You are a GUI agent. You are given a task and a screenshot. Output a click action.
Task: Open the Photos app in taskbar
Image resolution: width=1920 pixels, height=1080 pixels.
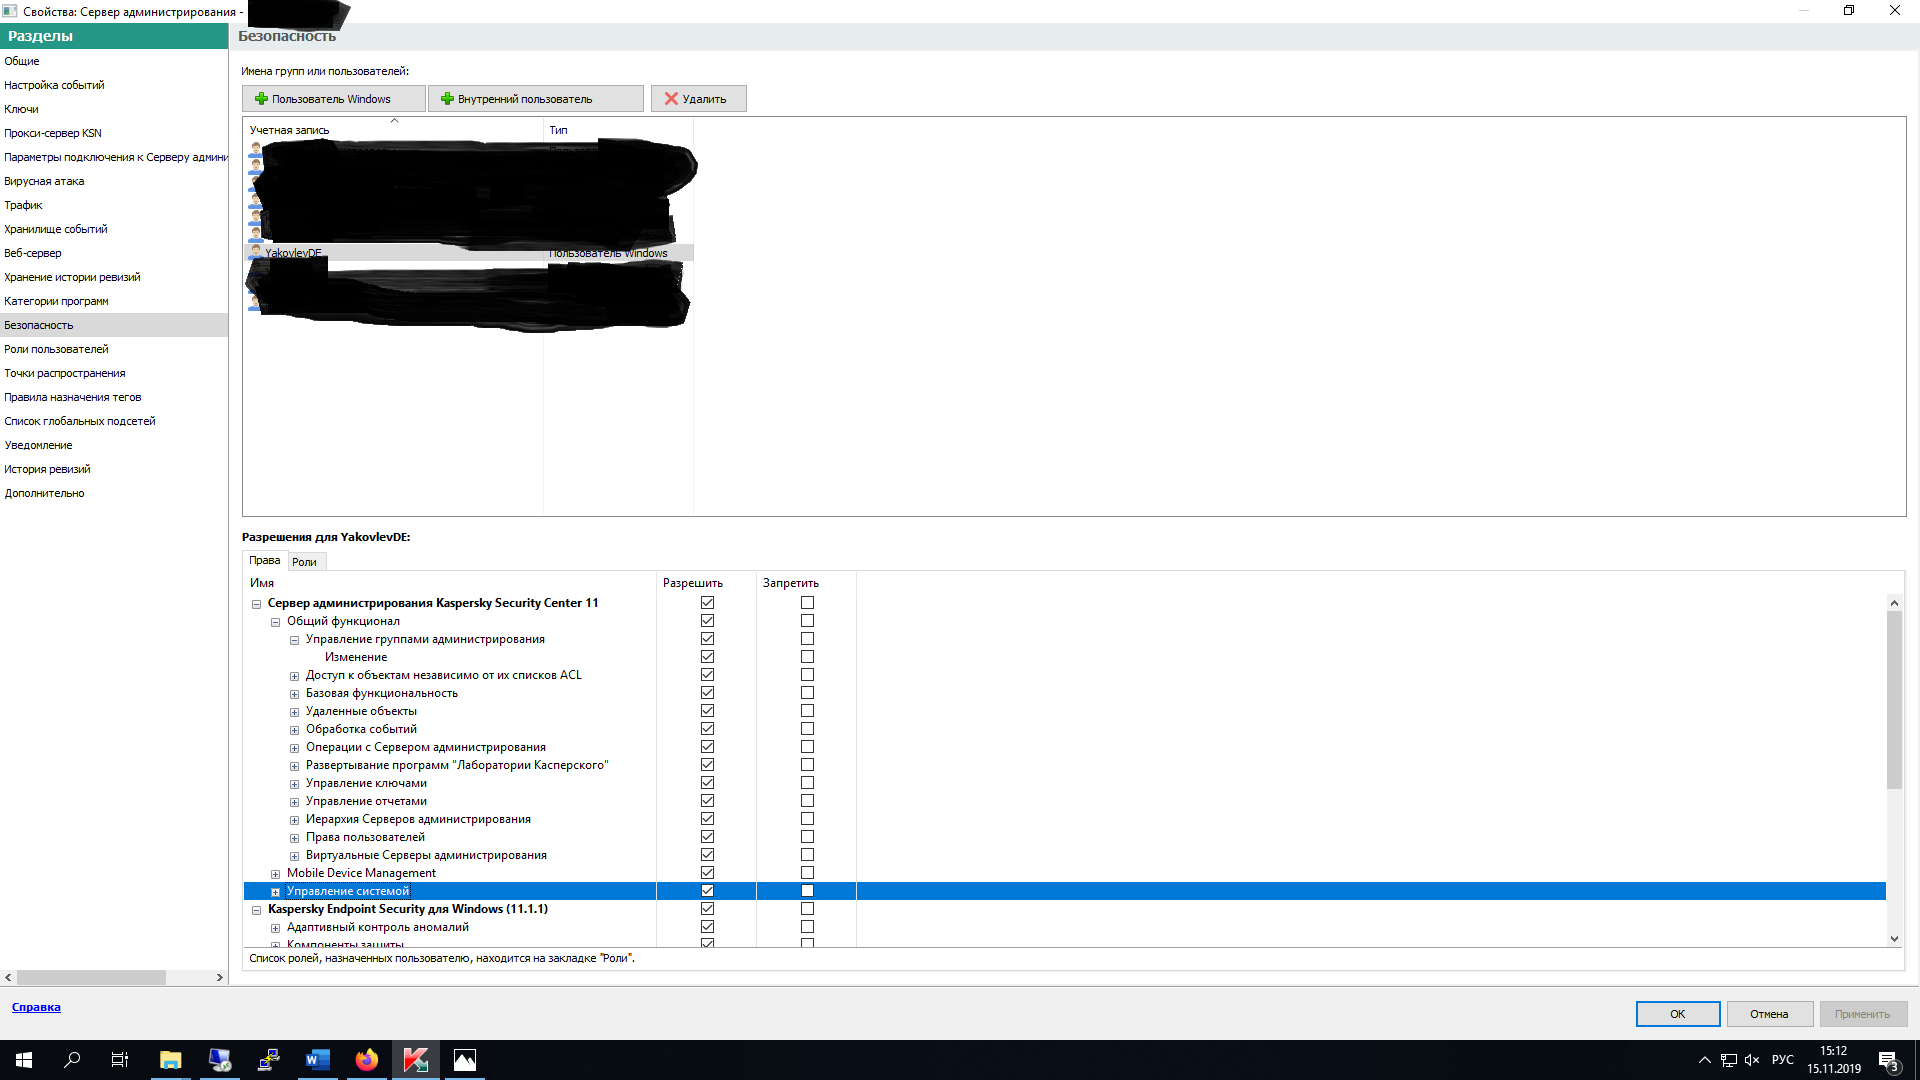(x=464, y=1060)
